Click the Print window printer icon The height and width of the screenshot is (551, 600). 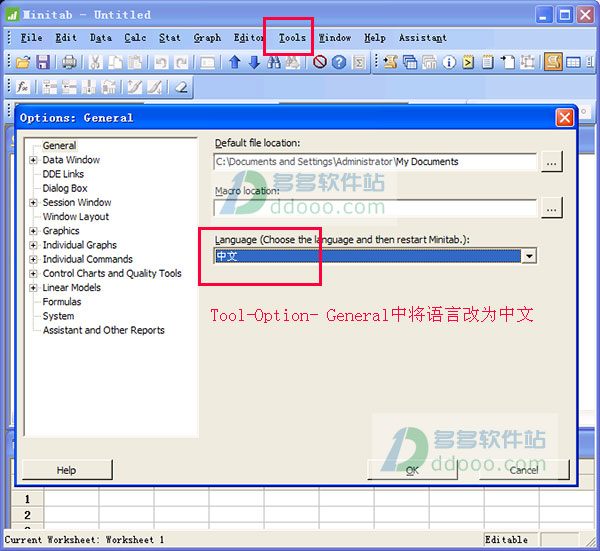69,62
